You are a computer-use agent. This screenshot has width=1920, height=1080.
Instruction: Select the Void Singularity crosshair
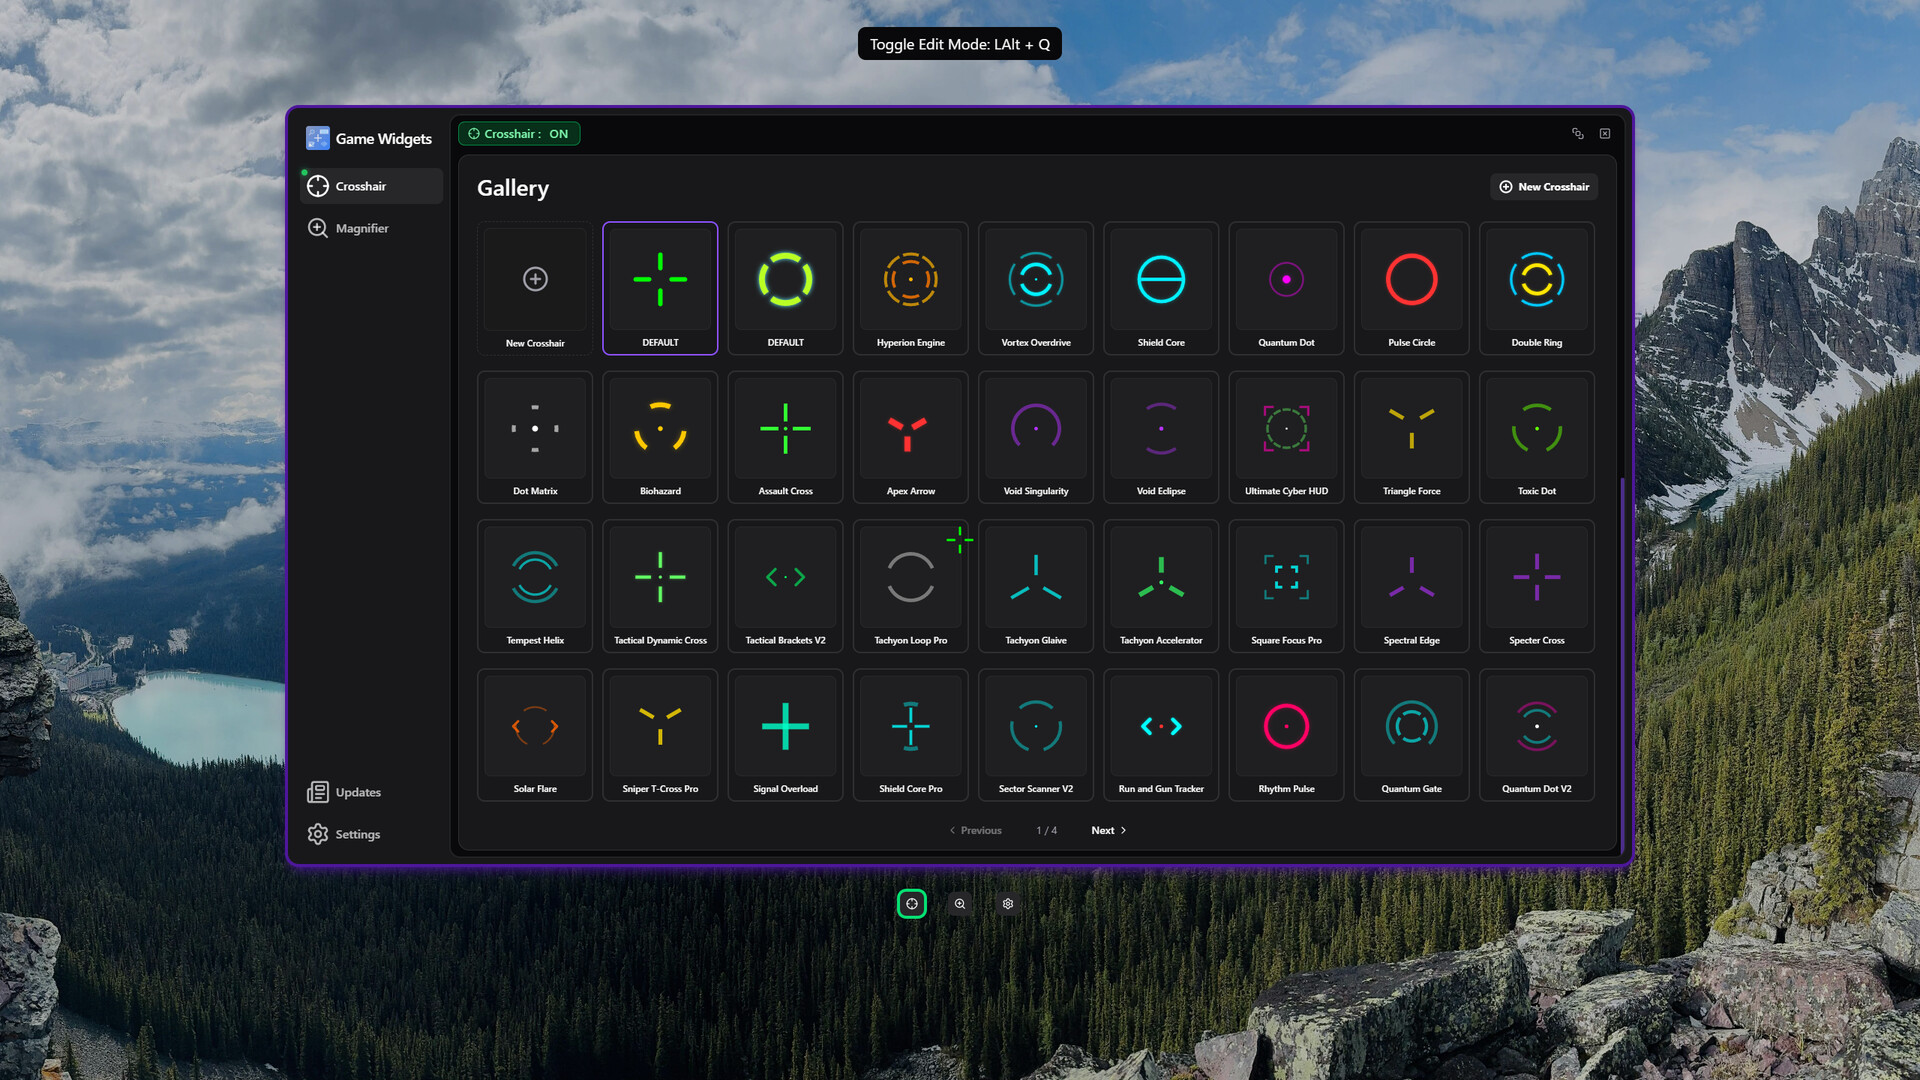point(1036,437)
